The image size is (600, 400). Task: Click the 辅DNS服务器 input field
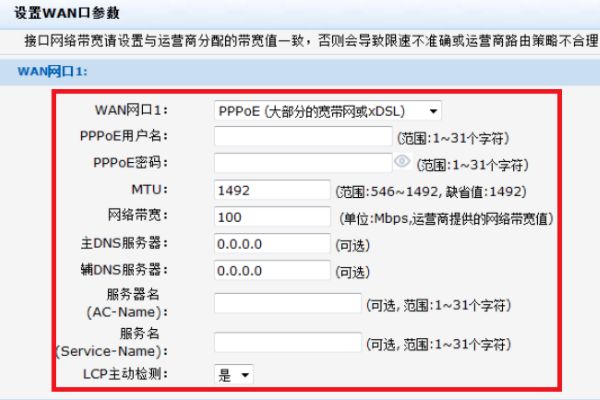point(271,270)
